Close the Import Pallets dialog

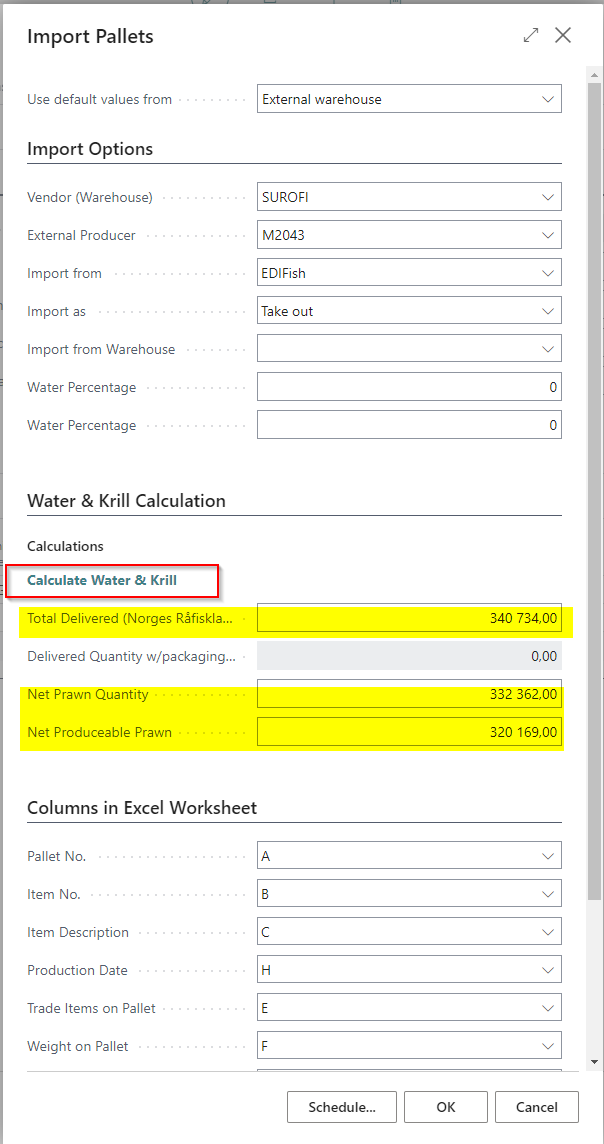(x=563, y=36)
